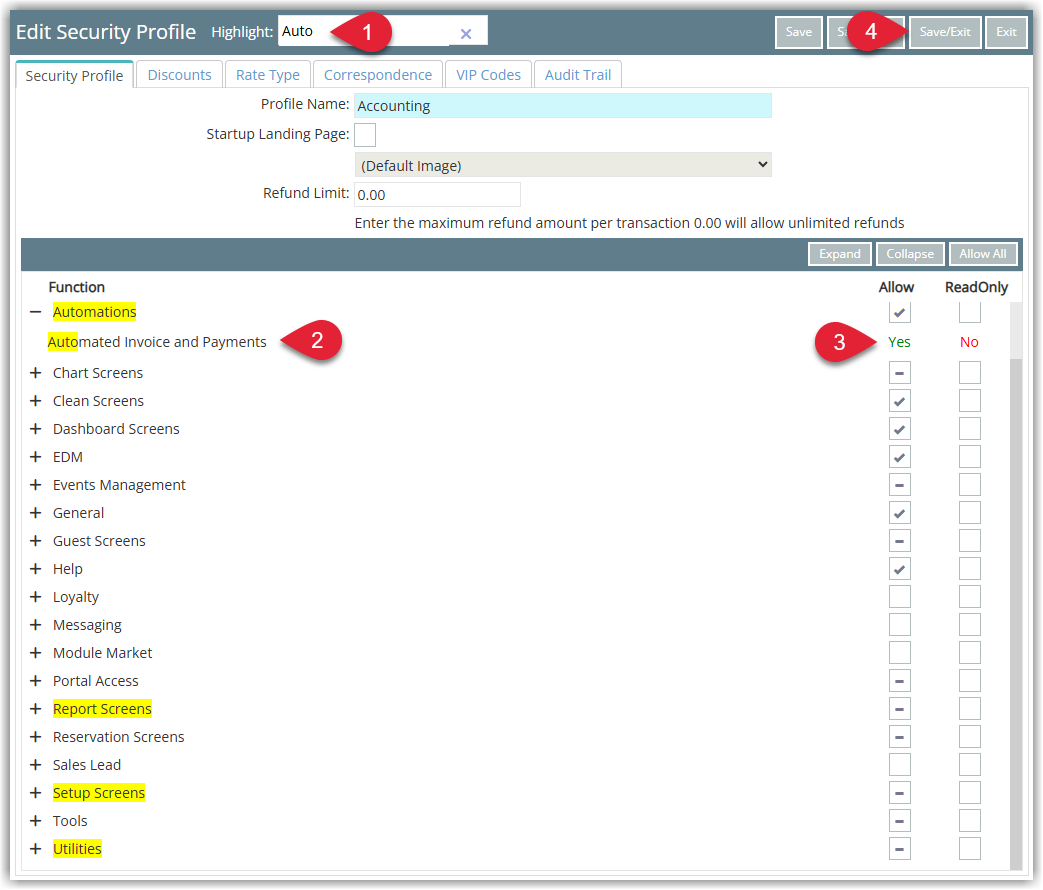
Task: Click the Refund Limit input
Action: [437, 195]
